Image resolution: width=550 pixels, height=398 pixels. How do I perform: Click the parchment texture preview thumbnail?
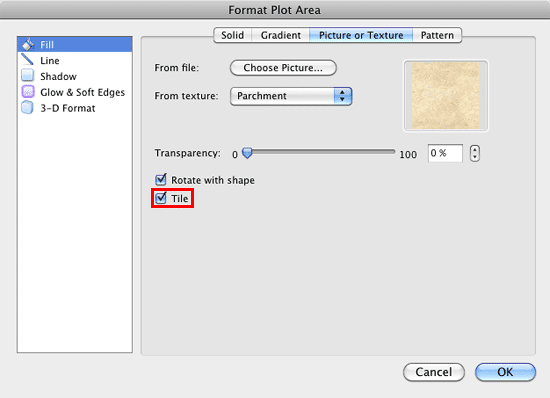(446, 95)
